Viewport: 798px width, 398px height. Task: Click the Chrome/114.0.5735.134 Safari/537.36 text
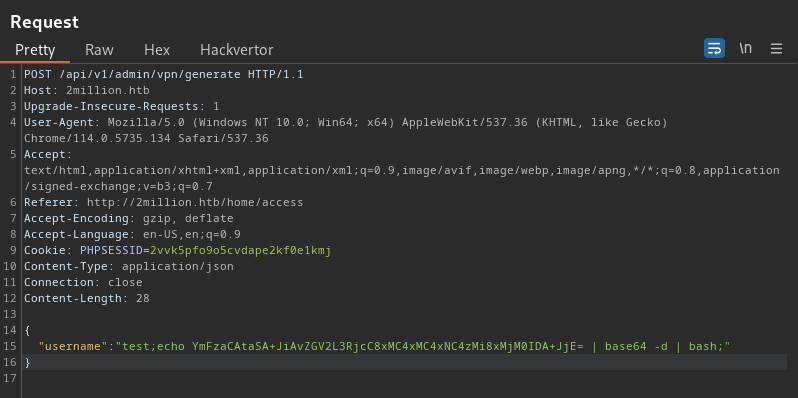point(146,138)
